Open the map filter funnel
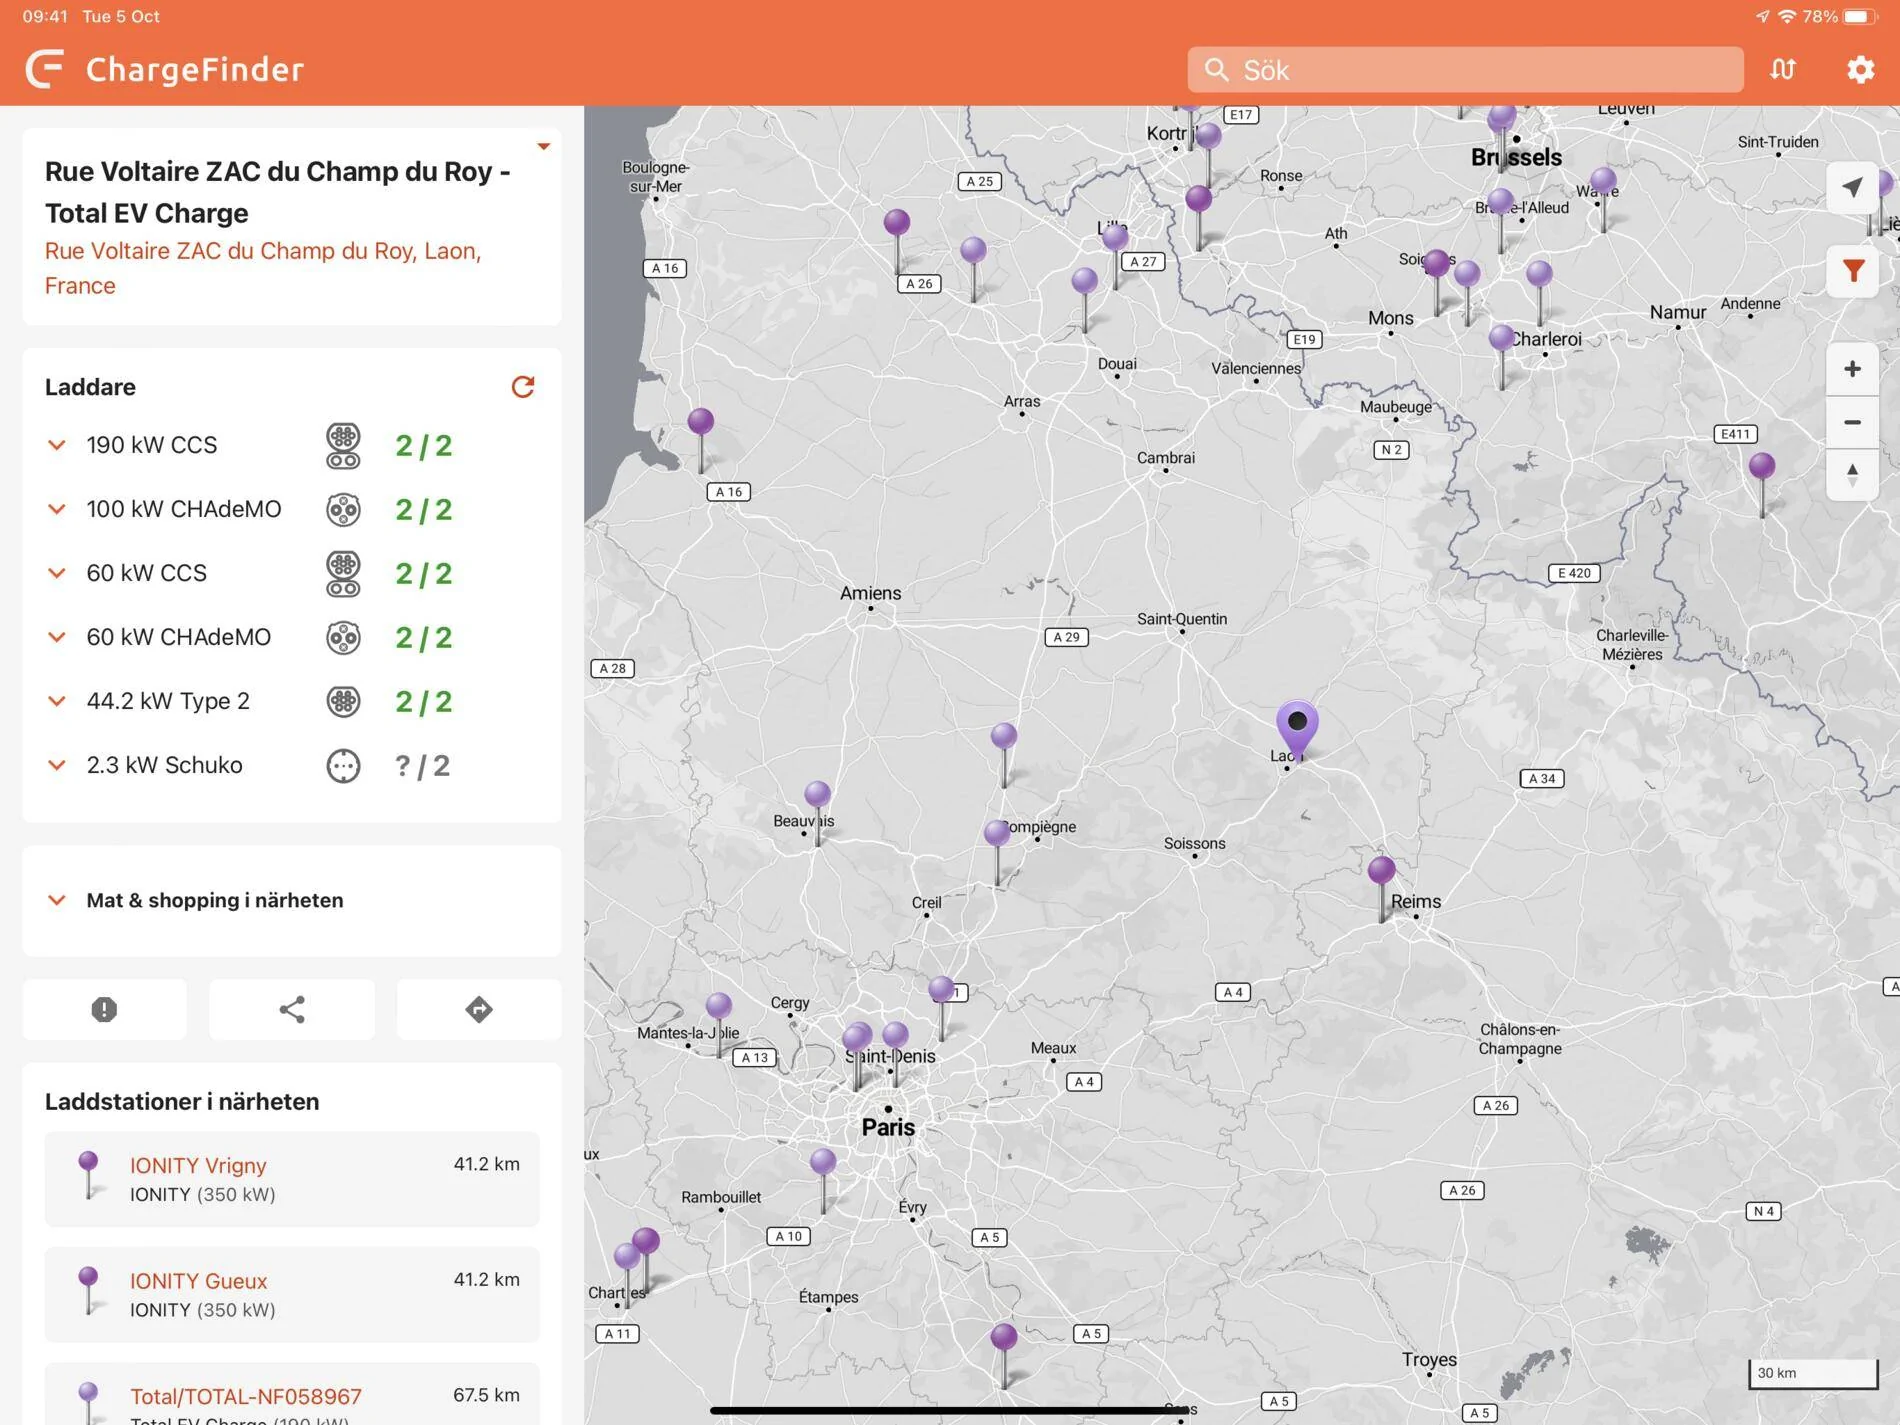This screenshot has height=1425, width=1900. click(x=1852, y=271)
